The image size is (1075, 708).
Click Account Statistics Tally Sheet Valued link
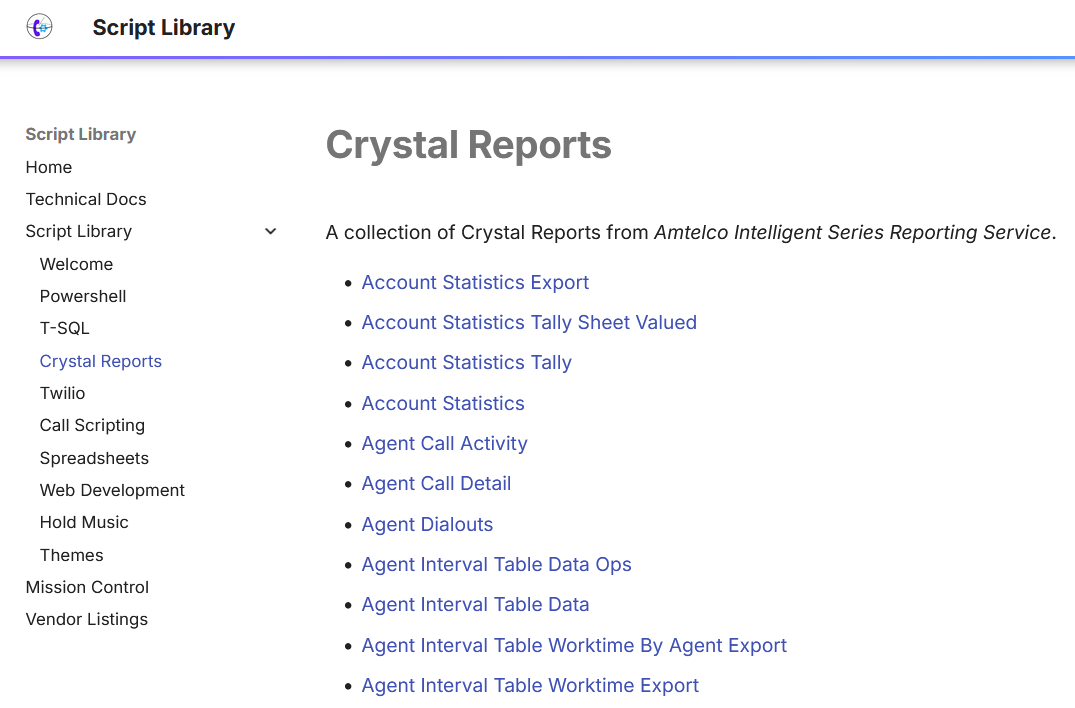(x=529, y=322)
